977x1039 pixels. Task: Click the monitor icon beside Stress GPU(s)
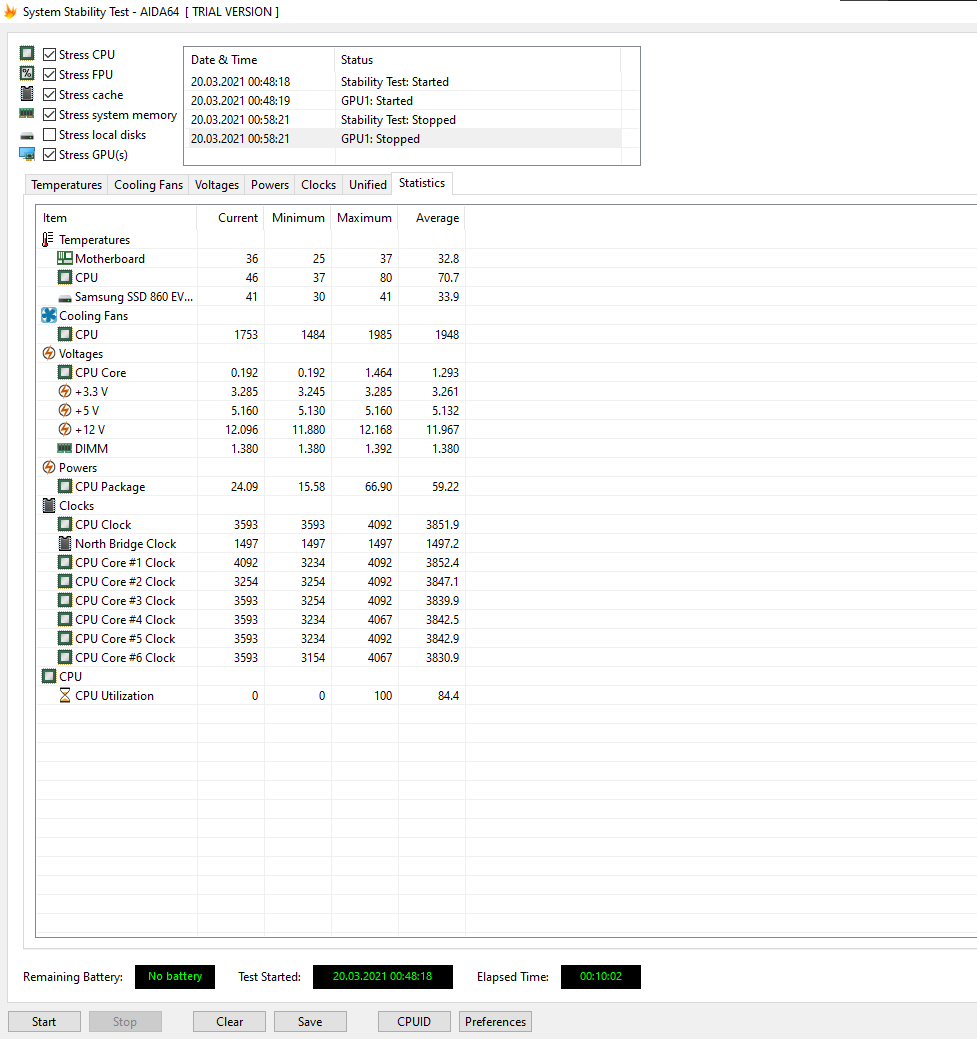click(x=27, y=154)
